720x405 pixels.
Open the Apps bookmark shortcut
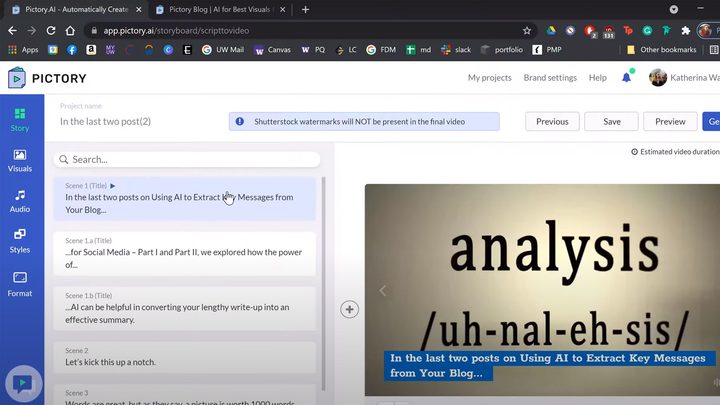tap(23, 50)
